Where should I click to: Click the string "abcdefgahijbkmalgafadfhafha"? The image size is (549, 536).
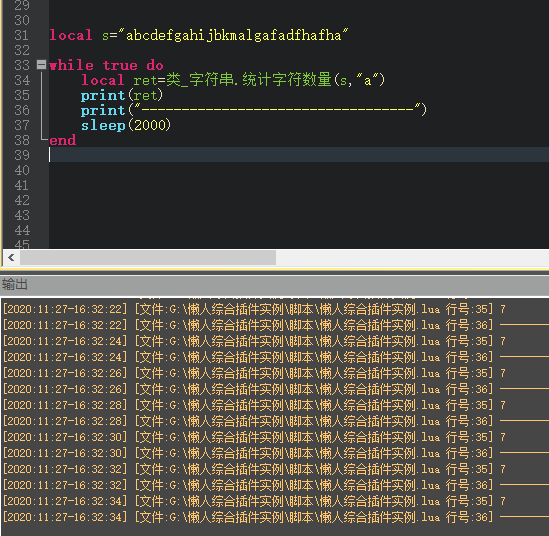(233, 35)
